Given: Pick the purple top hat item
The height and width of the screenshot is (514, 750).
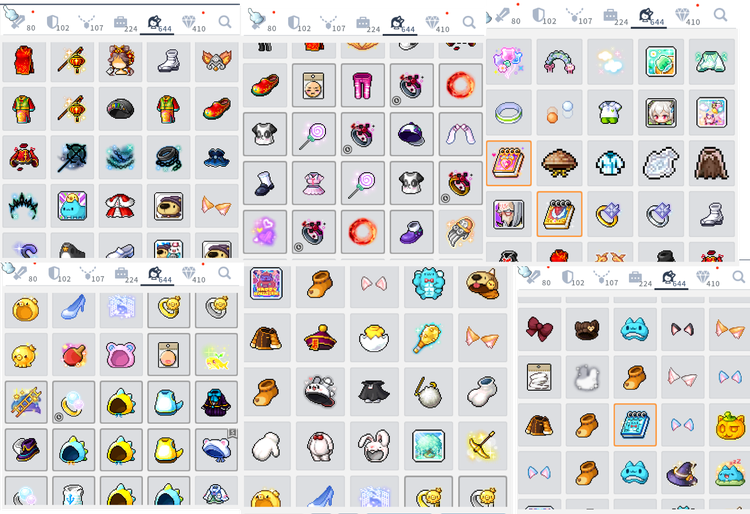Looking at the screenshot, I should 26,449.
